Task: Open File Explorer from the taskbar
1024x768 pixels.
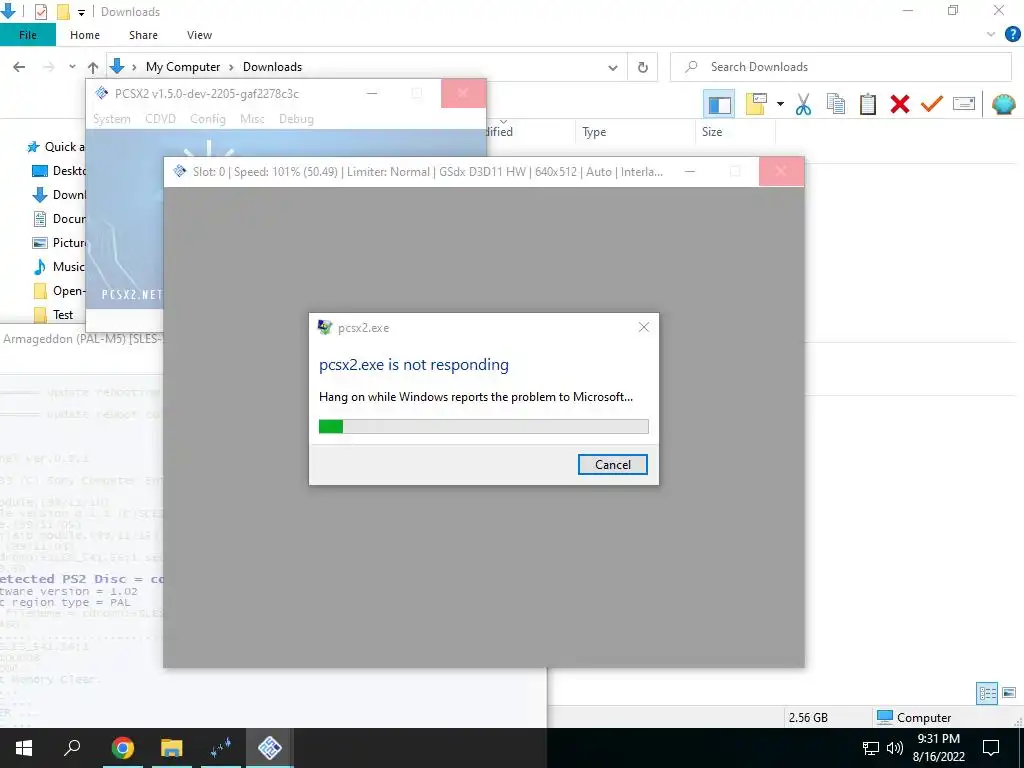Action: click(172, 748)
